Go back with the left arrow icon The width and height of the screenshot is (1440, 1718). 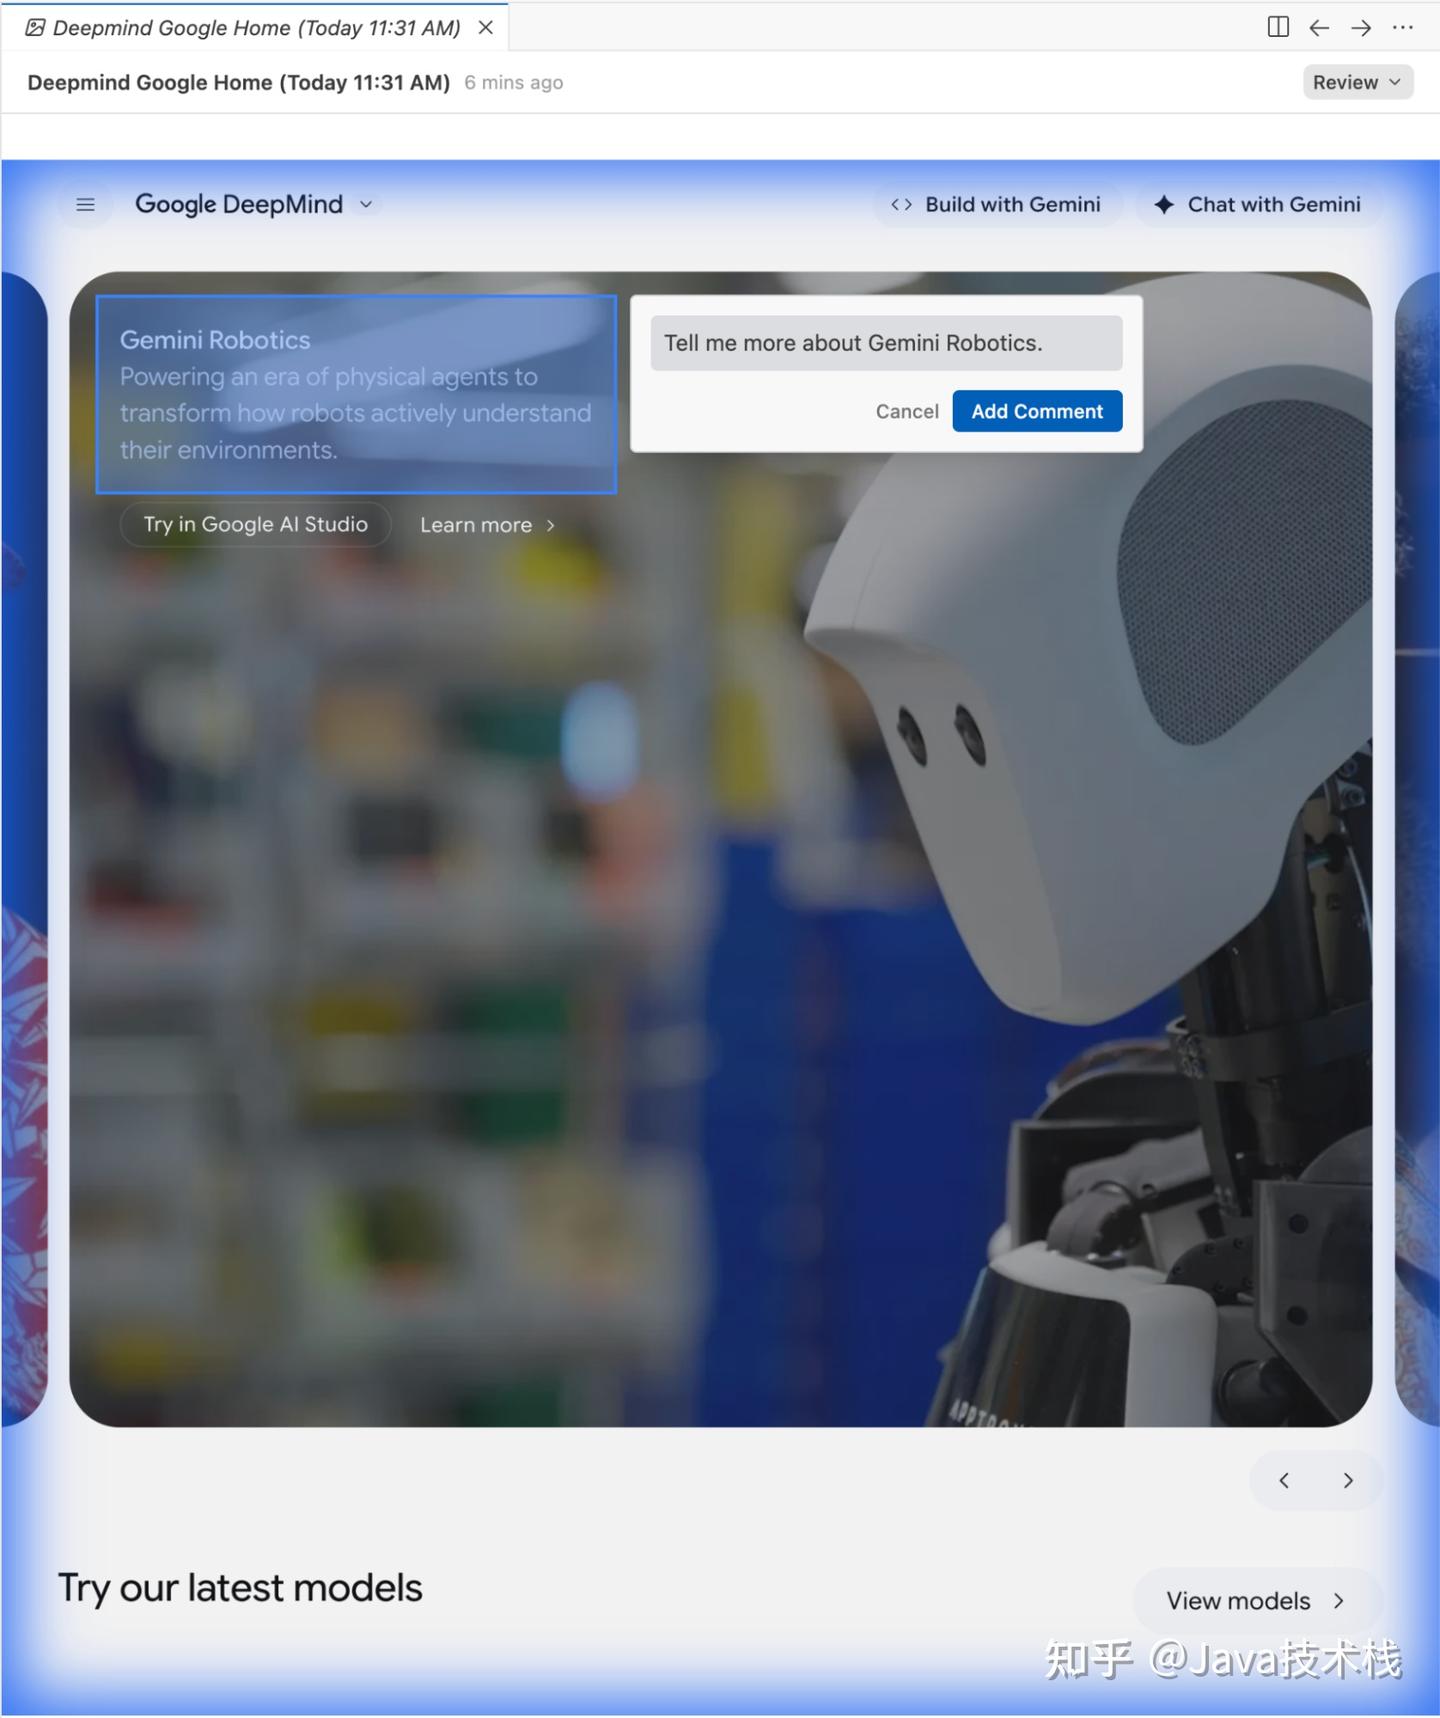point(1319,27)
